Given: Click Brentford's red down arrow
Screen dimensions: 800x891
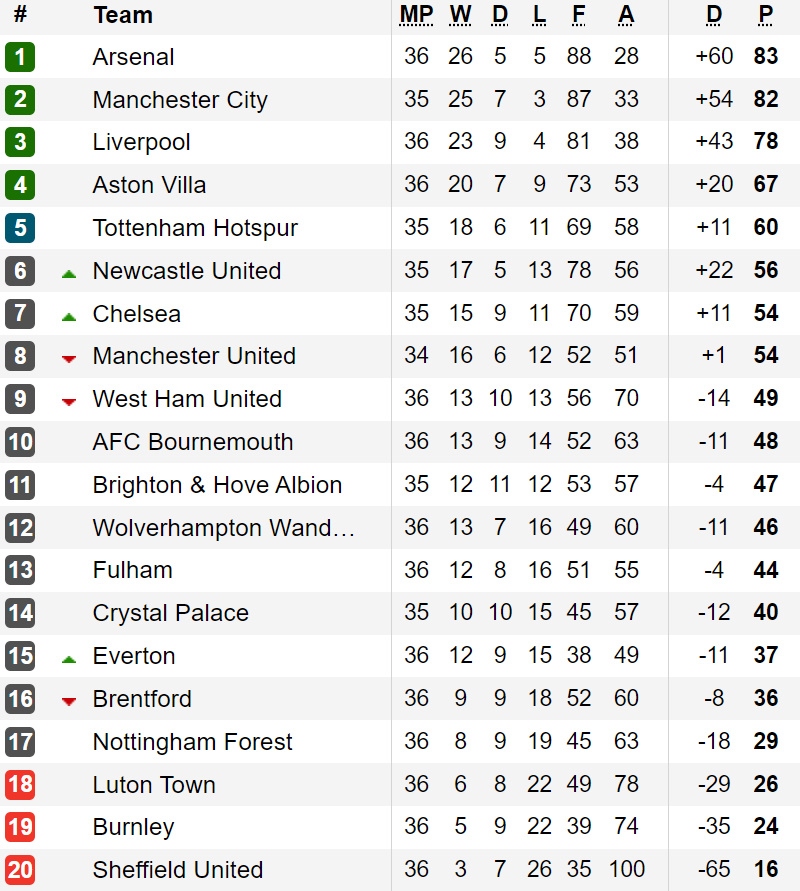Looking at the screenshot, I should point(69,702).
